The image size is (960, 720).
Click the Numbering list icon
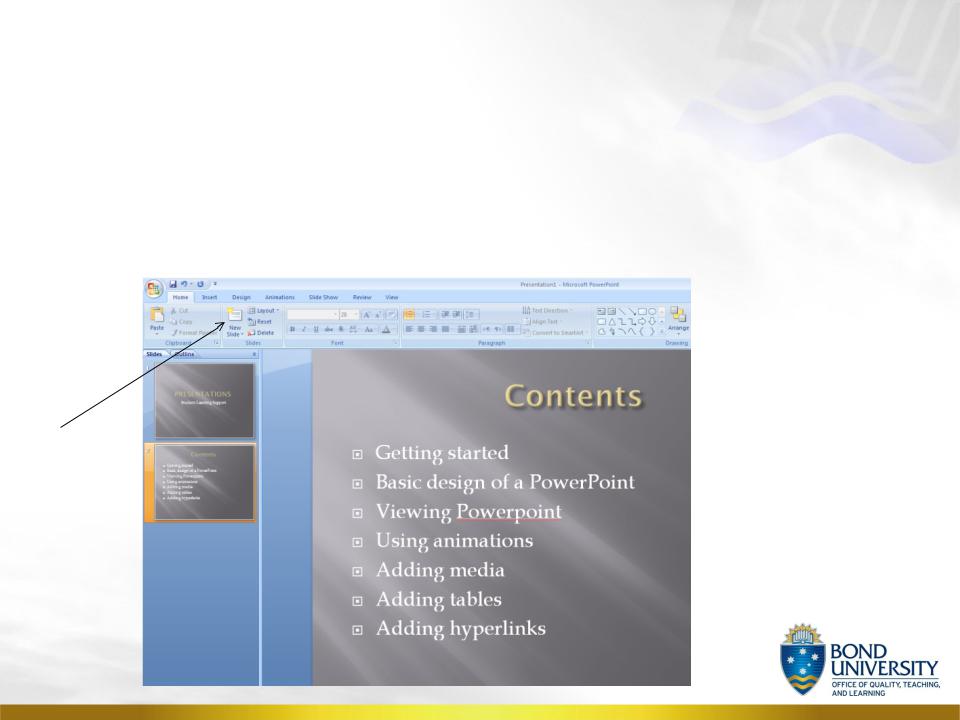tap(428, 315)
